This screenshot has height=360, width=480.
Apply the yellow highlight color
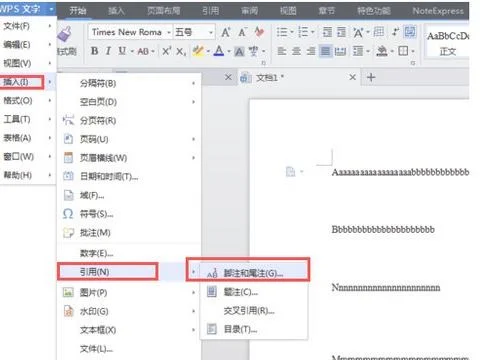(x=198, y=51)
